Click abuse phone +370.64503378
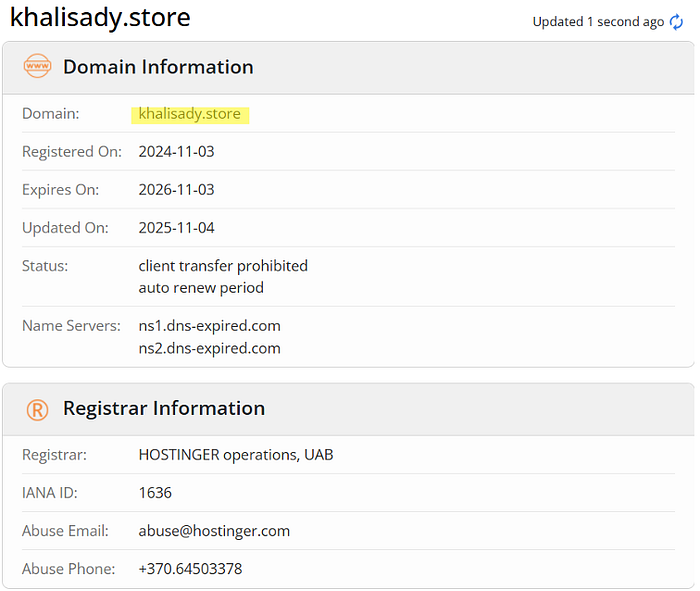The height and width of the screenshot is (591, 700). [190, 569]
